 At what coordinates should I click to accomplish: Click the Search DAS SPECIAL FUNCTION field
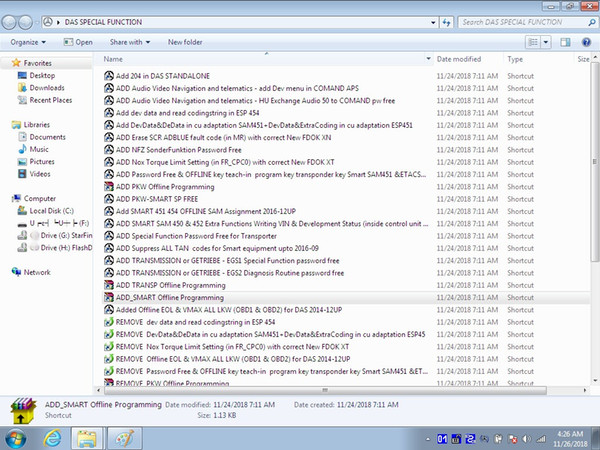pos(523,22)
